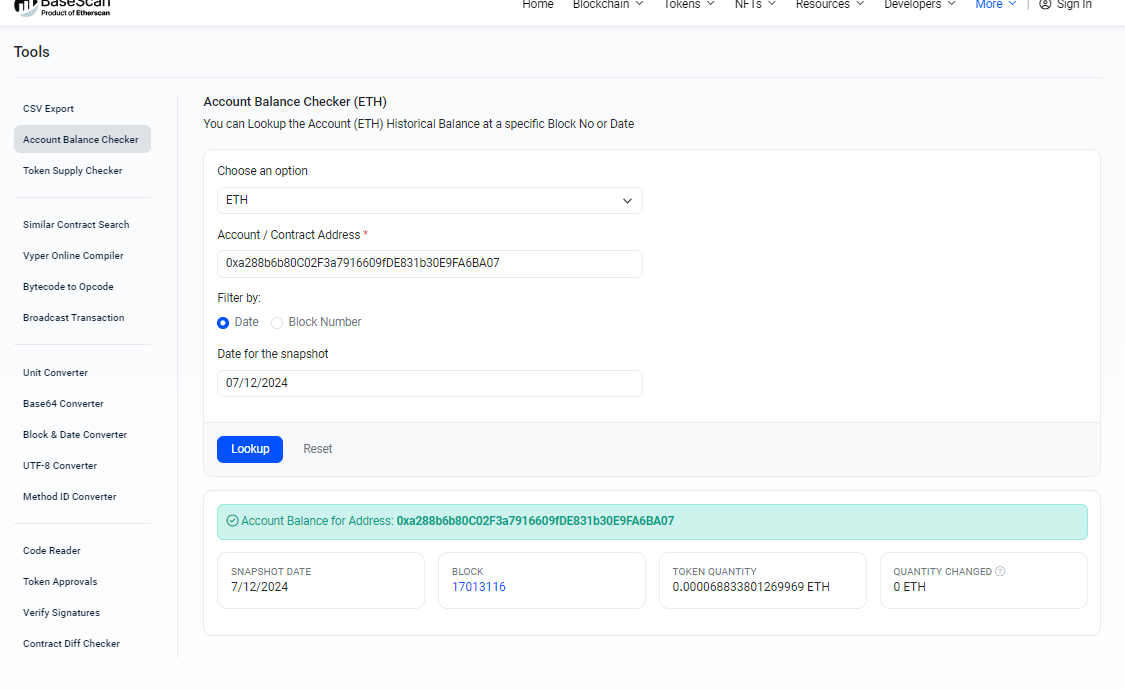Go to Home in top navigation
Viewport: 1125px width, 689px height.
[x=537, y=4]
